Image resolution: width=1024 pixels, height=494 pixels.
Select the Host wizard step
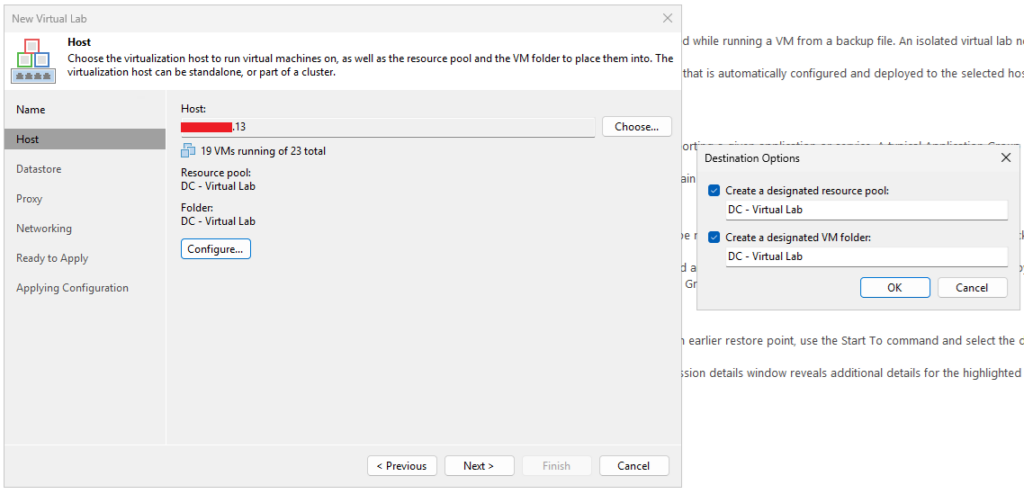click(28, 139)
